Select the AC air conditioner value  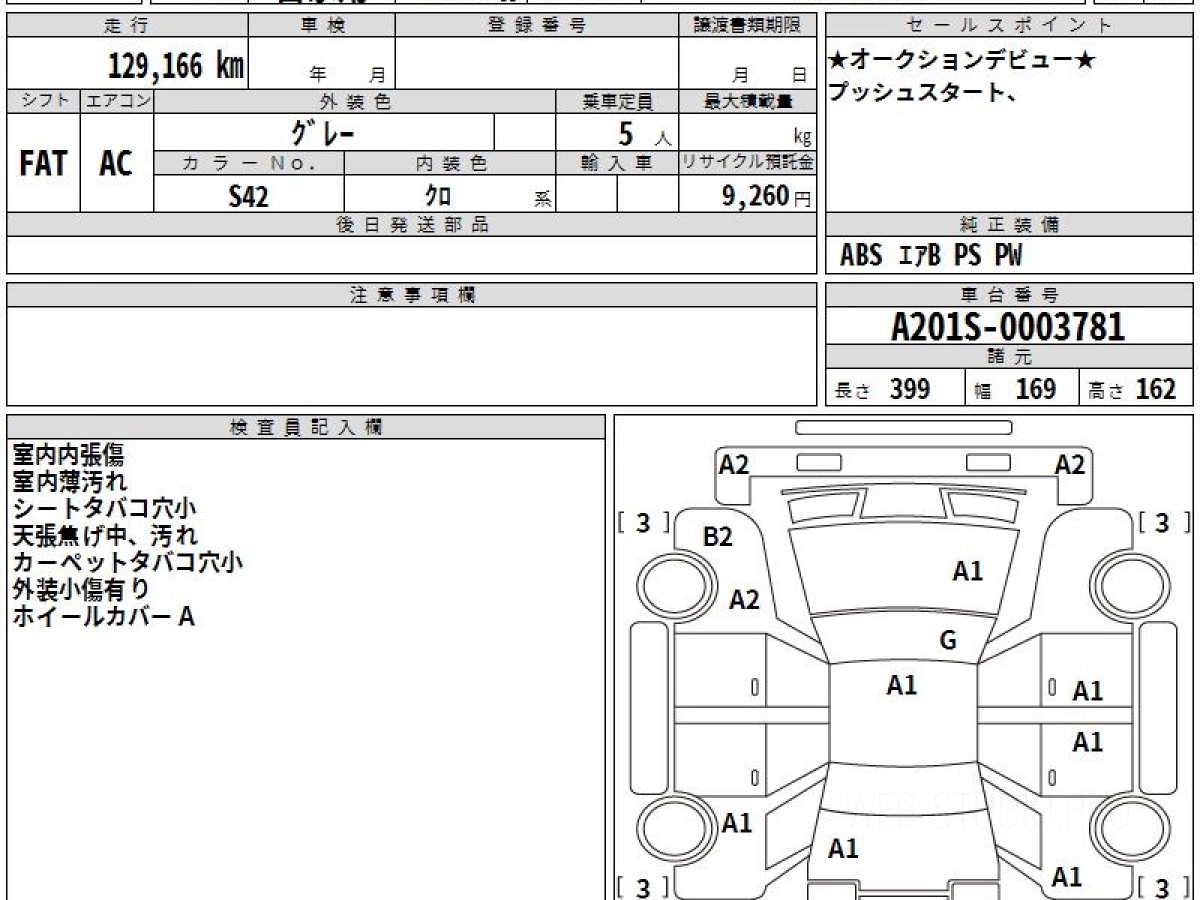click(116, 164)
